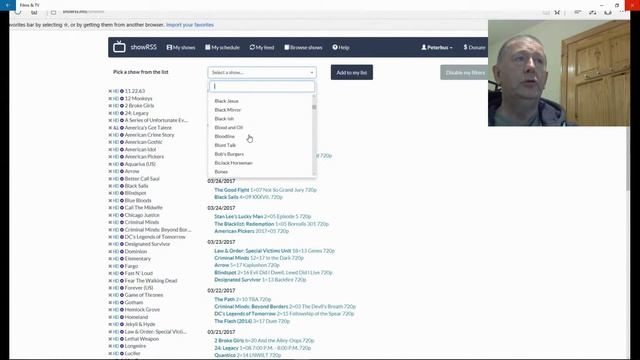Image resolution: width=640 pixels, height=360 pixels.
Task: Toggle HD quality for American Pickers
Action: tap(116, 157)
